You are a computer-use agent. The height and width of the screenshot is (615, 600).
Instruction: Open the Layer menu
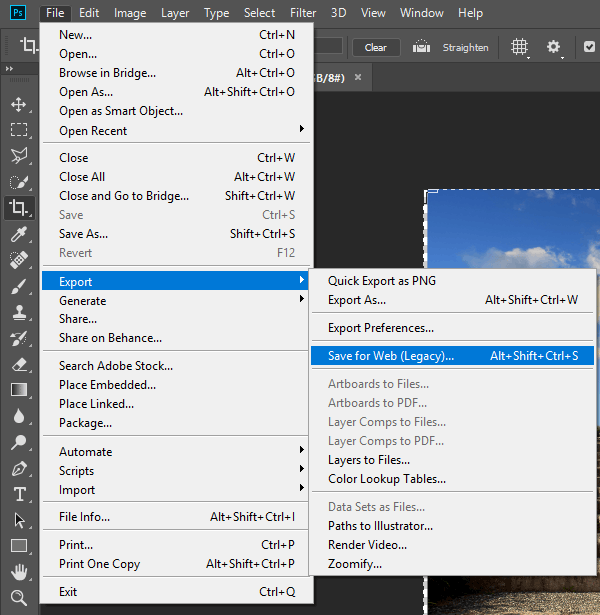[175, 13]
